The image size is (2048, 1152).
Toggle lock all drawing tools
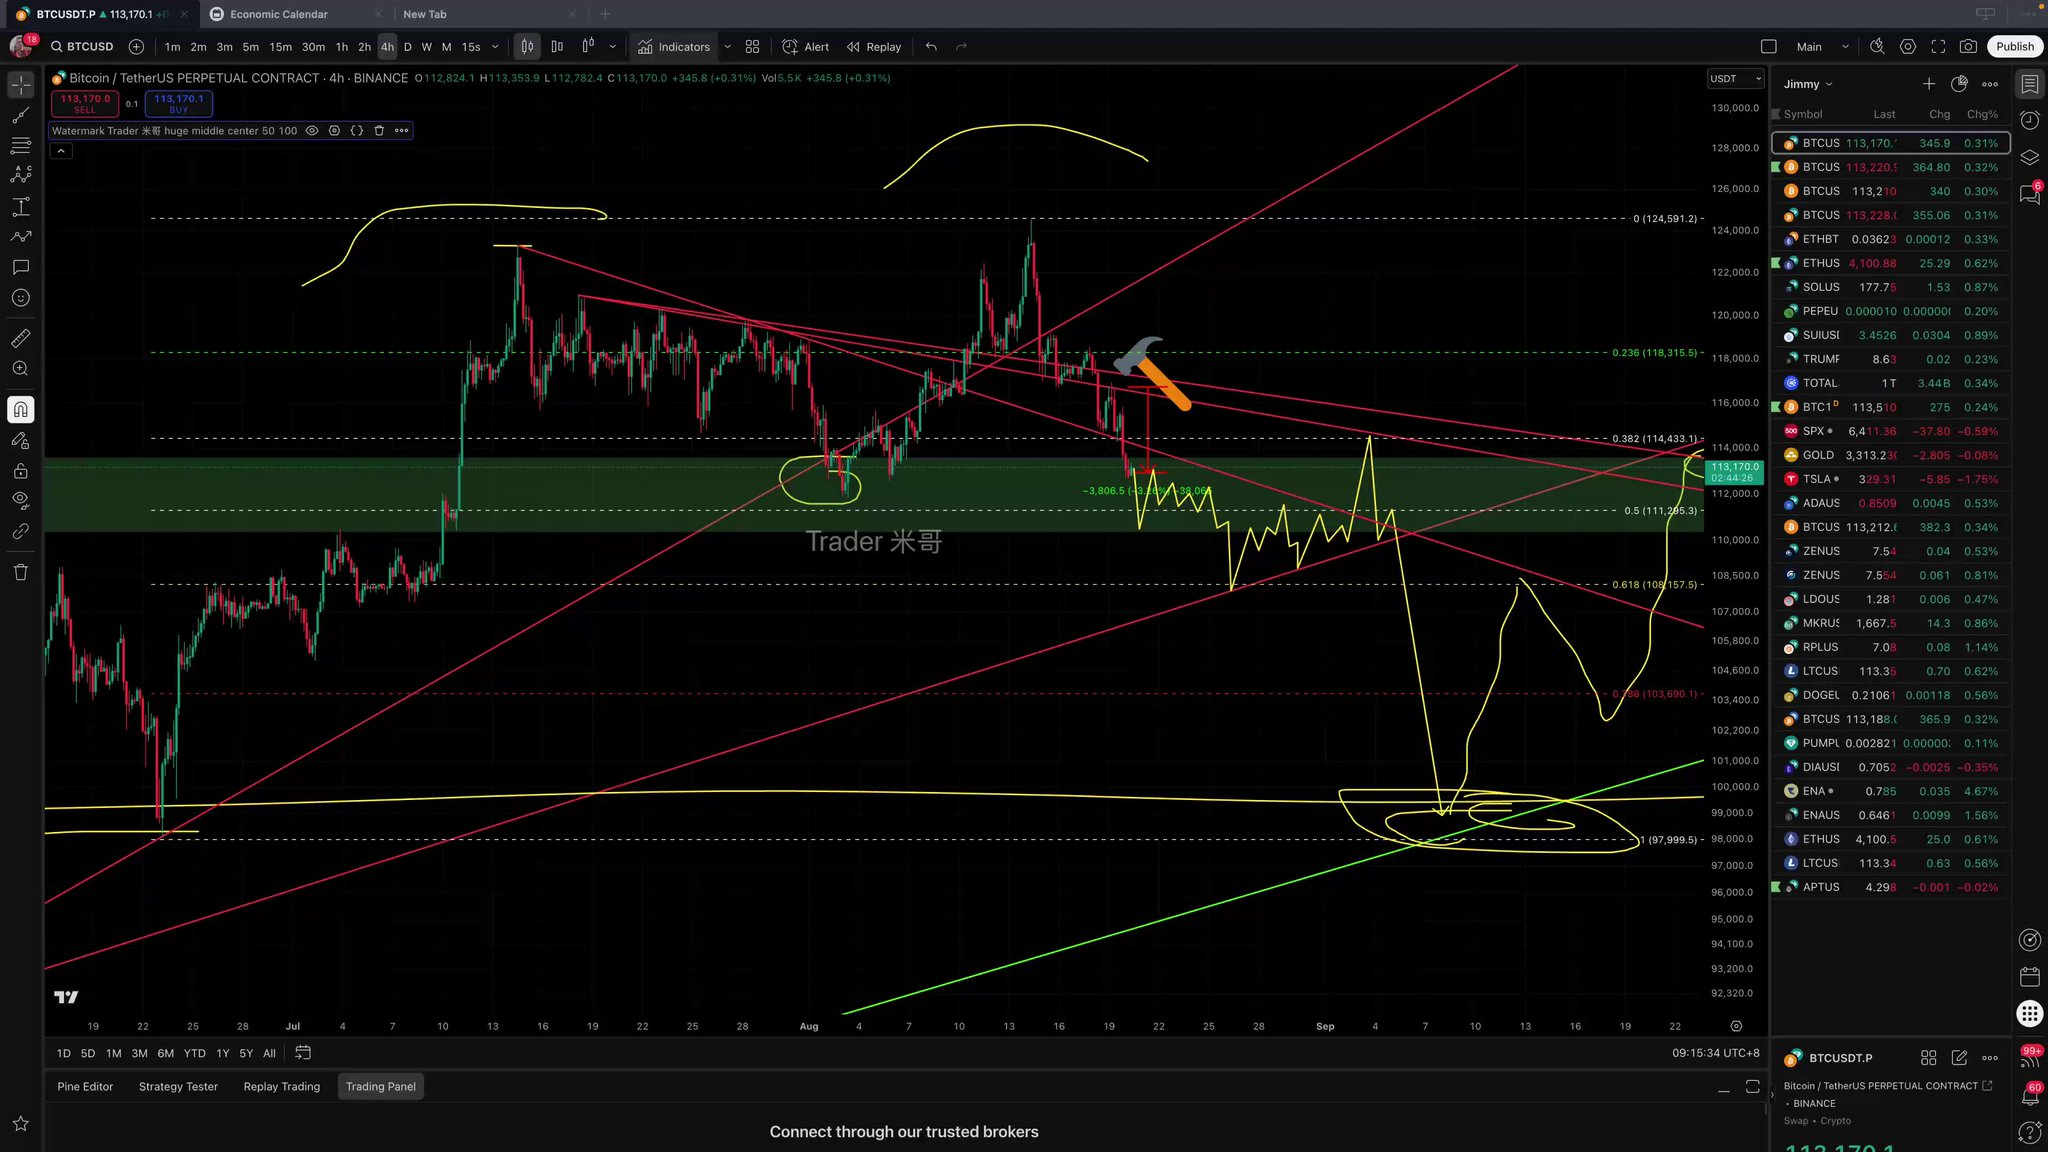tap(21, 471)
